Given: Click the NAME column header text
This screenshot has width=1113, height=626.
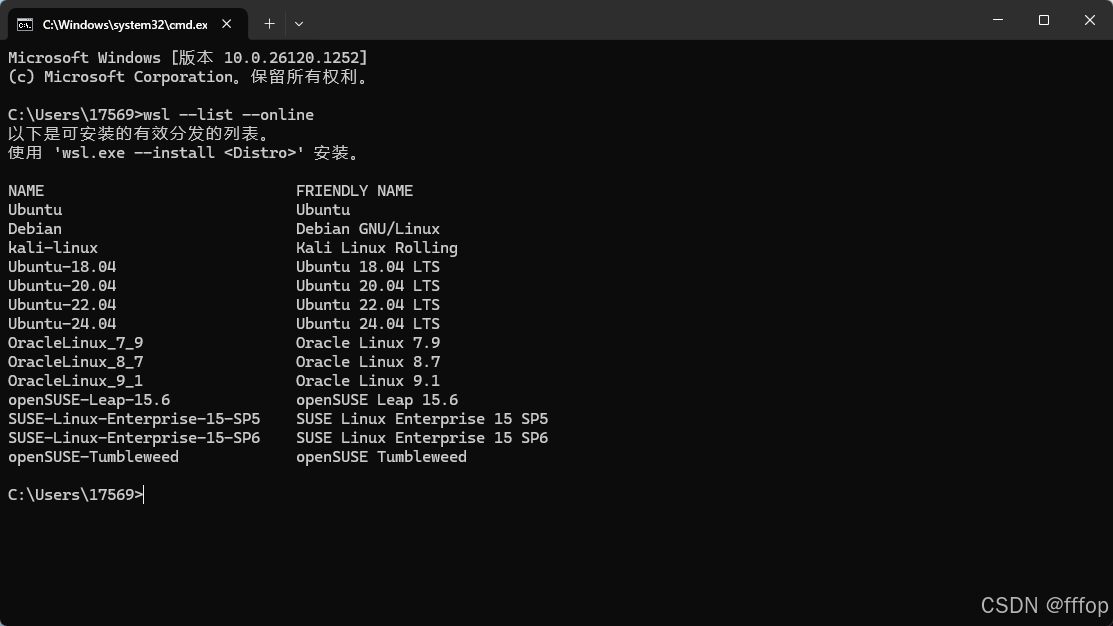Looking at the screenshot, I should 25,190.
